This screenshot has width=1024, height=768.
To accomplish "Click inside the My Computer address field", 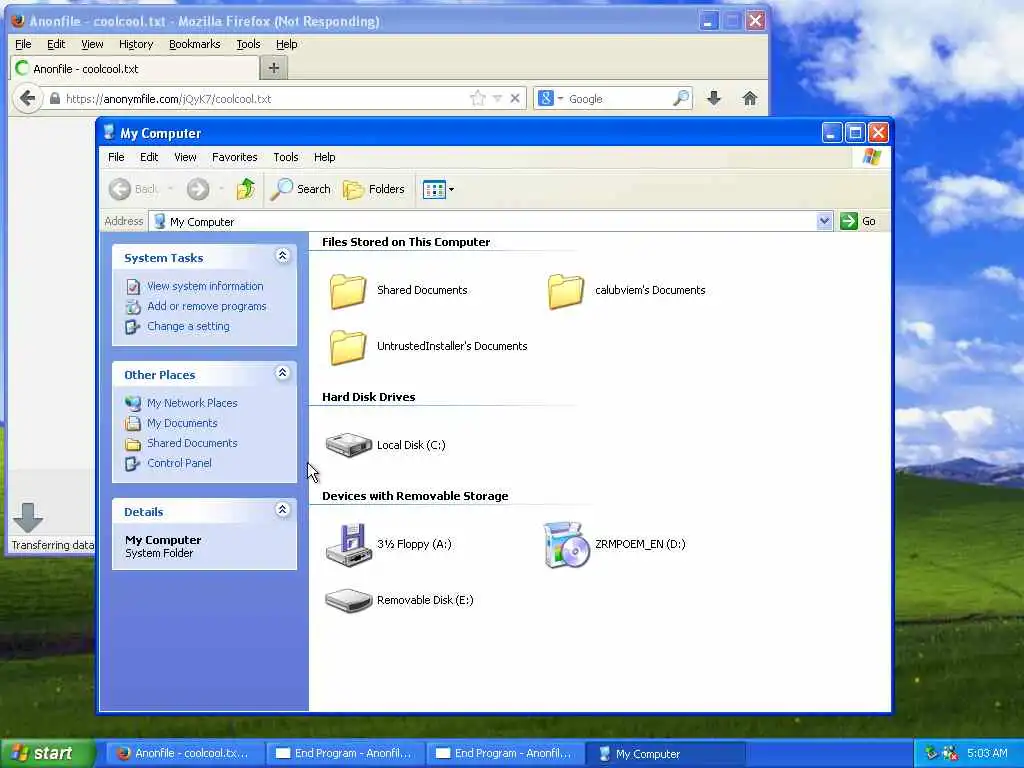I will (x=483, y=221).
